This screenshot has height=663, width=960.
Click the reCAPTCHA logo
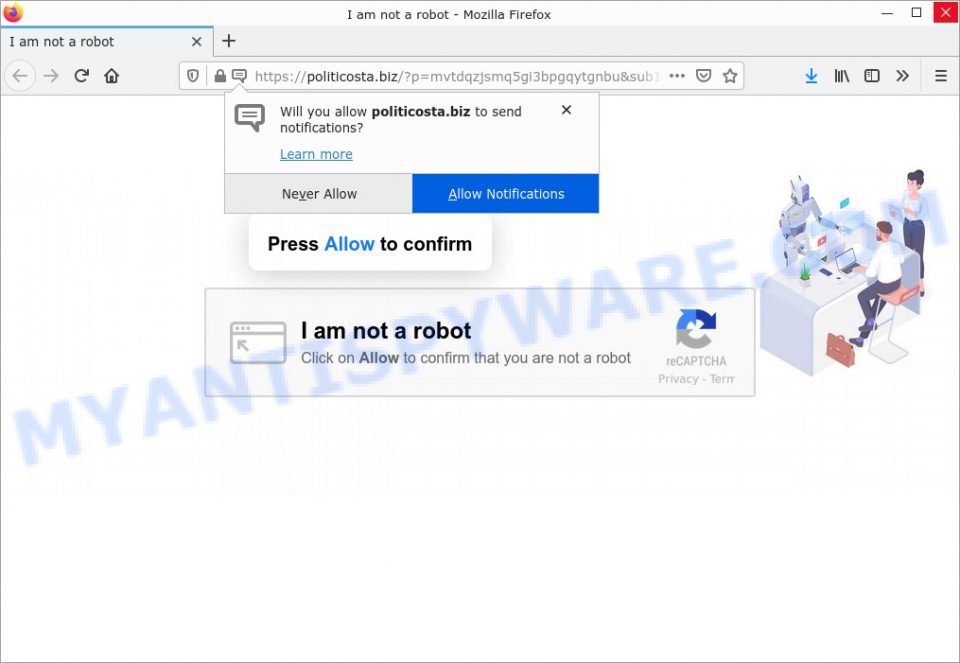[696, 329]
